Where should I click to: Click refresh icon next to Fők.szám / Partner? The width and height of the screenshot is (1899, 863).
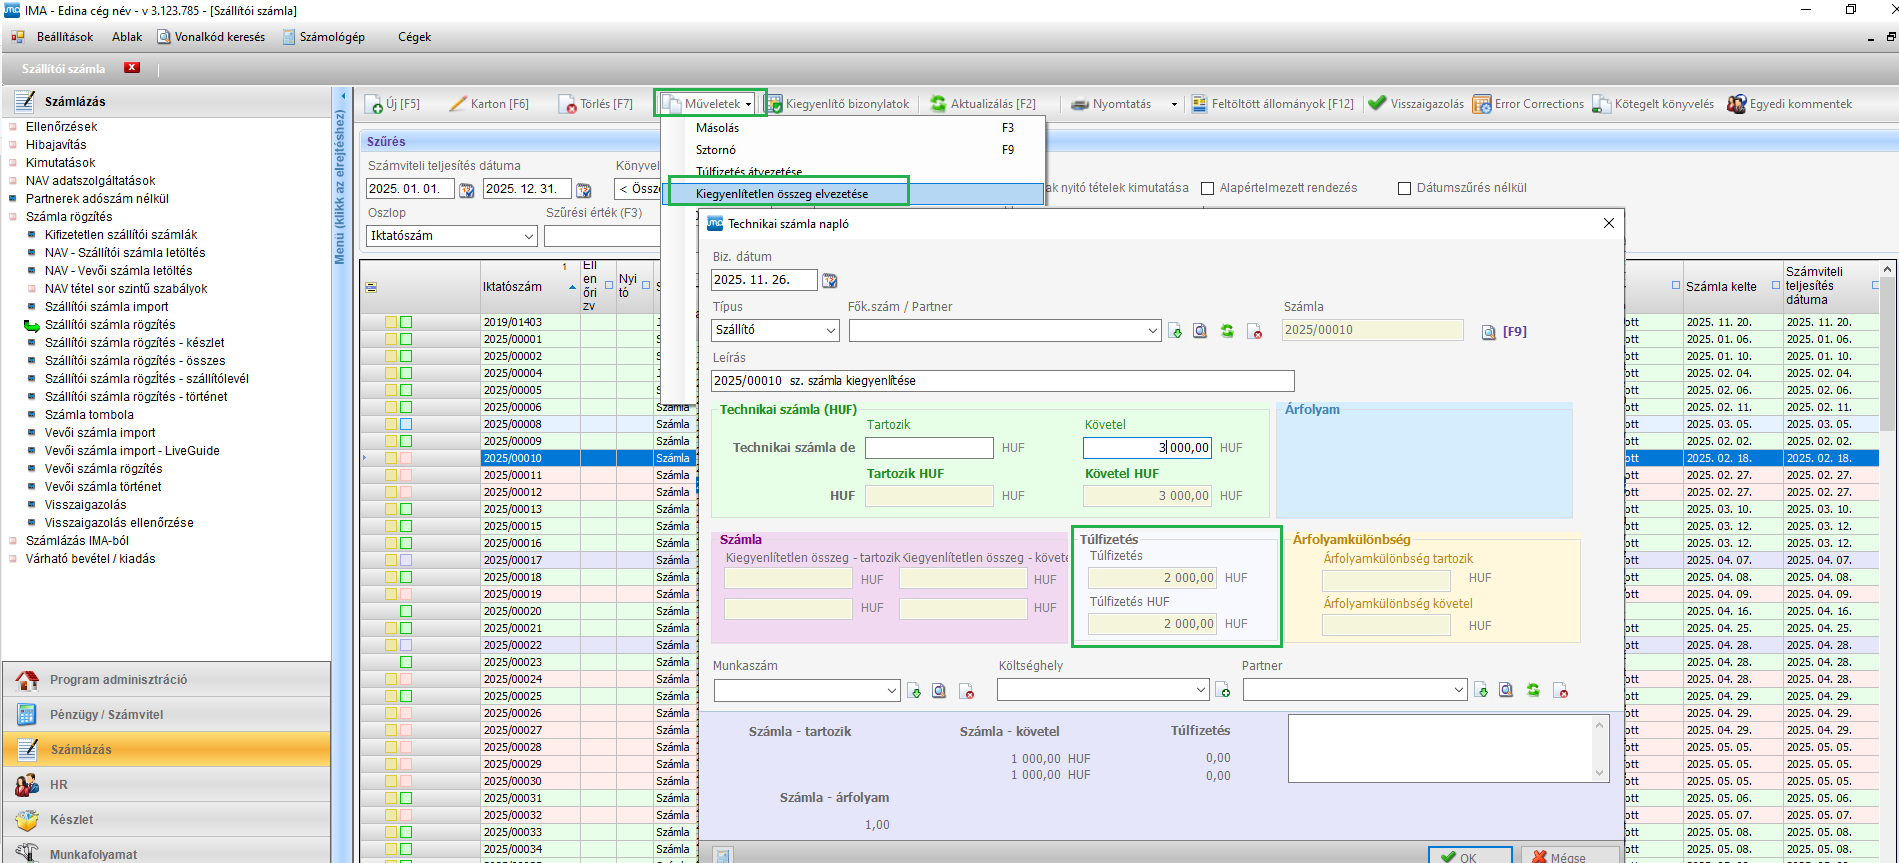[x=1227, y=331]
